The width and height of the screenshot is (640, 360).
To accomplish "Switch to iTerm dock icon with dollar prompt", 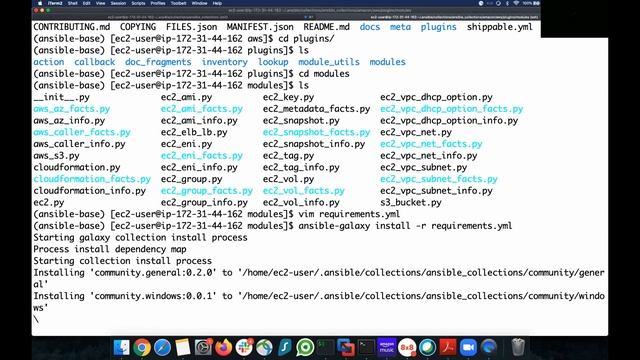I will 325,347.
